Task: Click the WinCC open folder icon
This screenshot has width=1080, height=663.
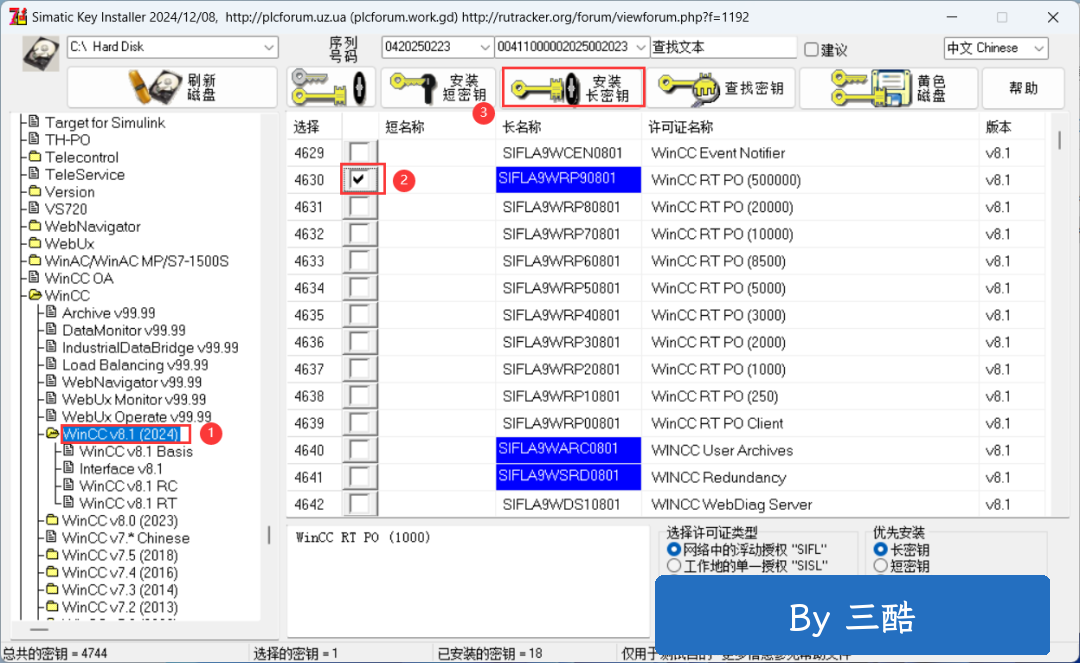Action: (35, 295)
